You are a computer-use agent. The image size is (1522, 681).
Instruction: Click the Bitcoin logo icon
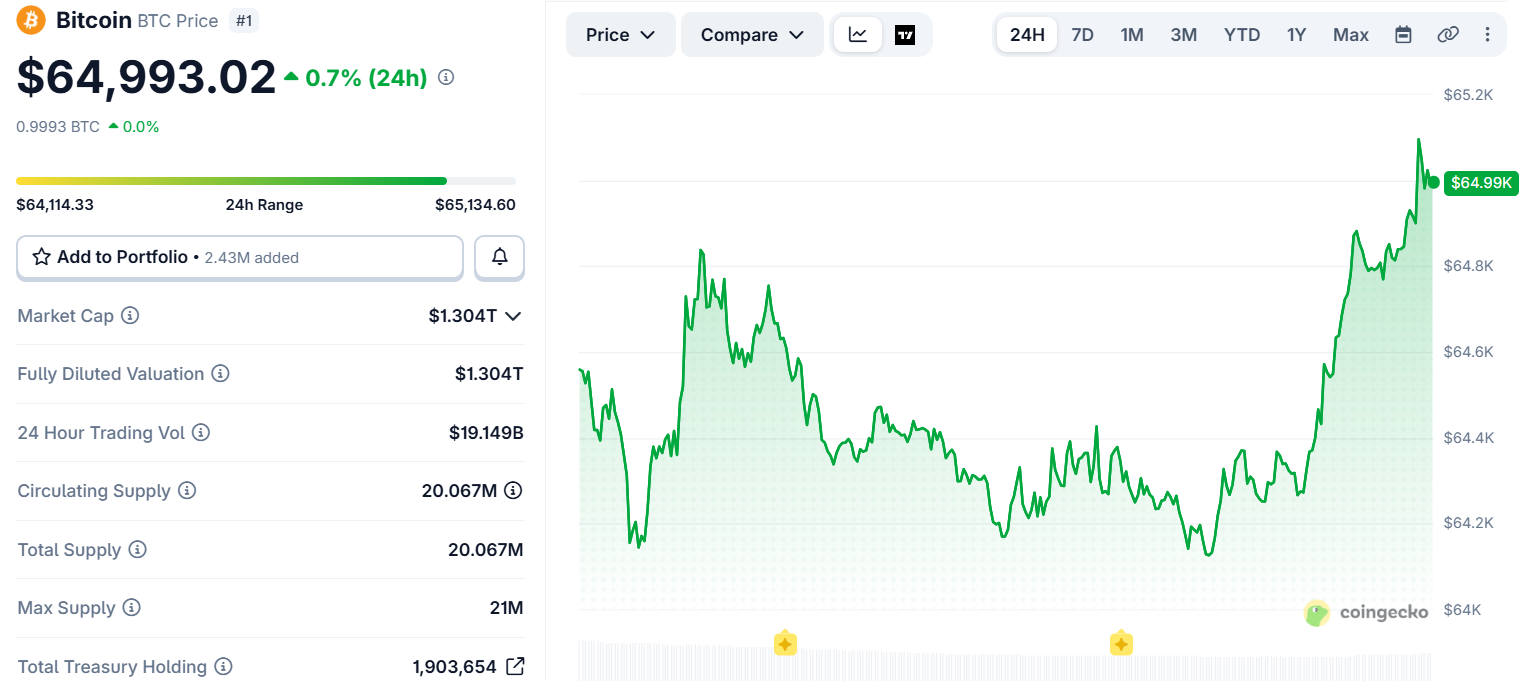(31, 20)
